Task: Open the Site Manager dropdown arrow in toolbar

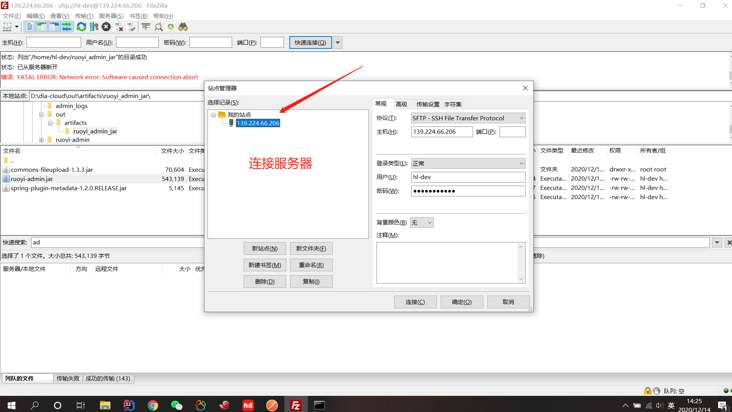Action: pyautogui.click(x=17, y=27)
